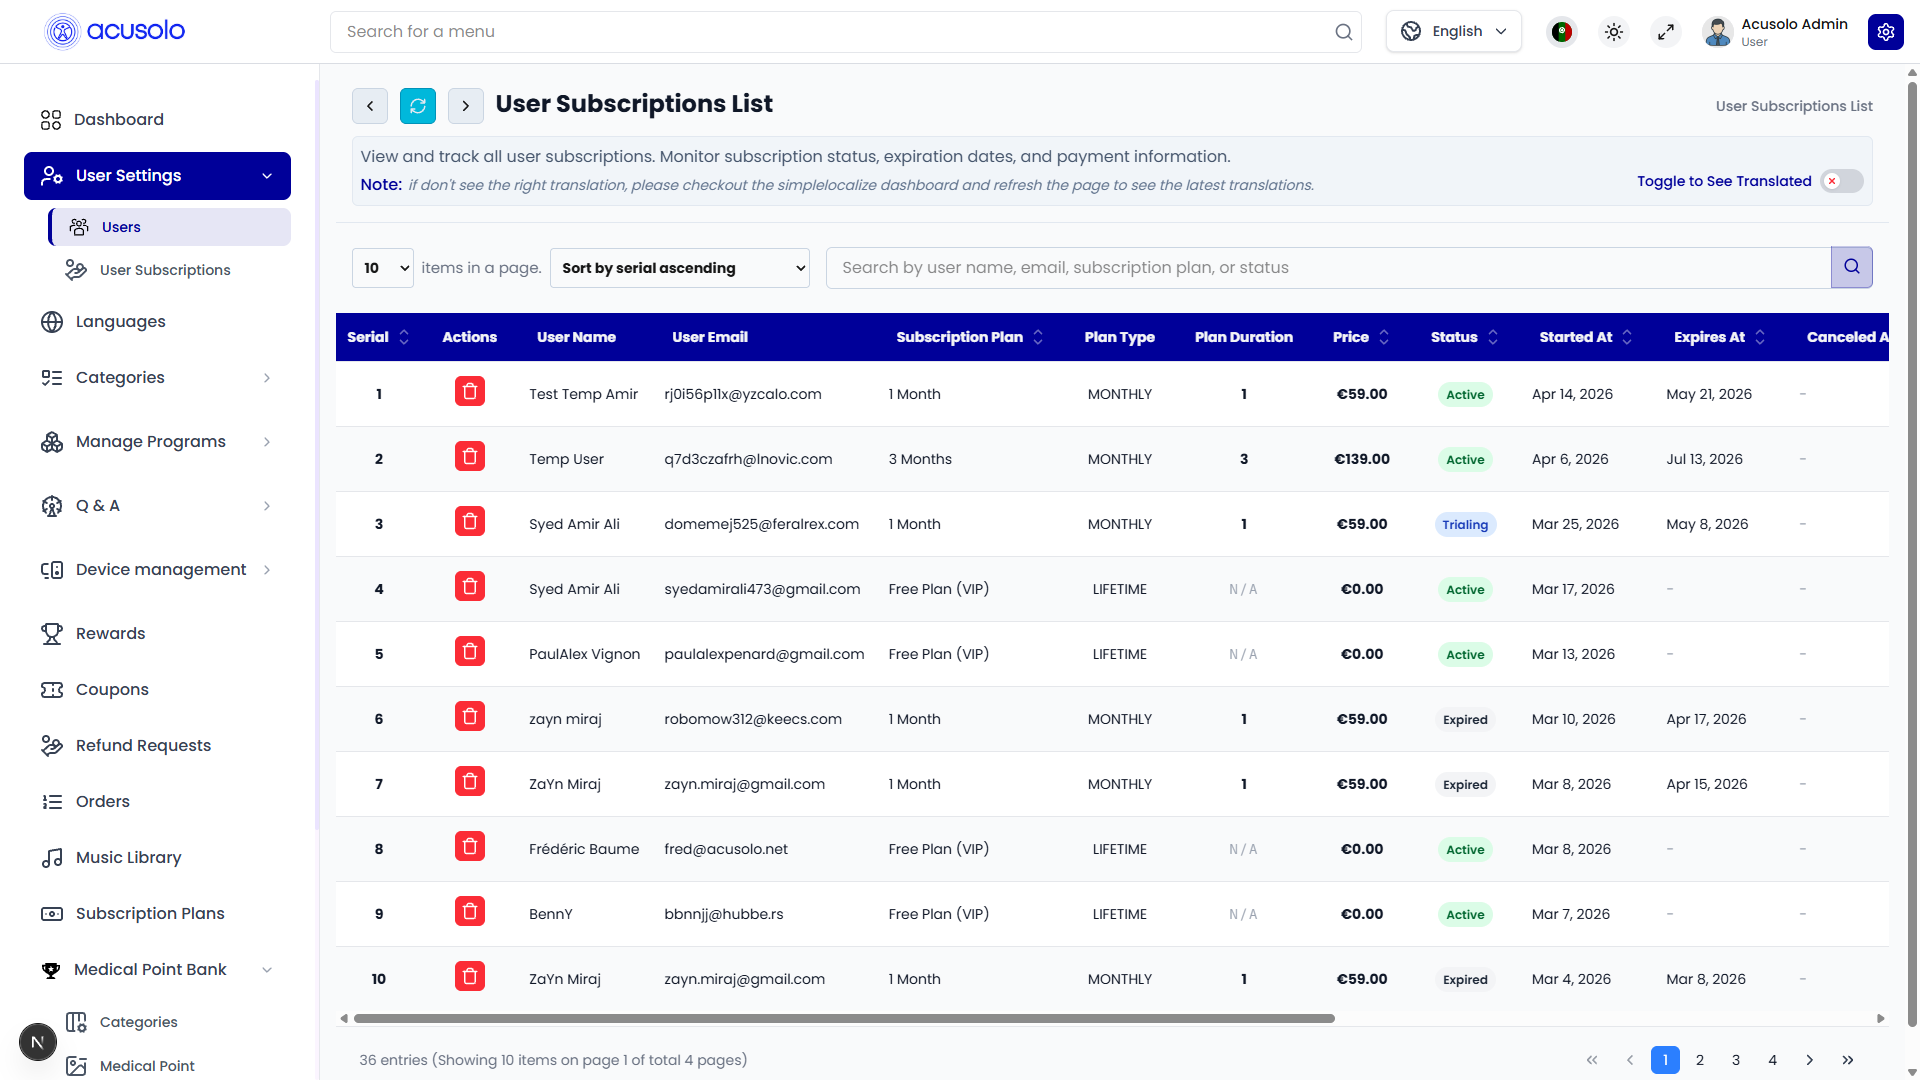The image size is (1920, 1080).
Task: Sort by Expires At column
Action: (1760, 337)
